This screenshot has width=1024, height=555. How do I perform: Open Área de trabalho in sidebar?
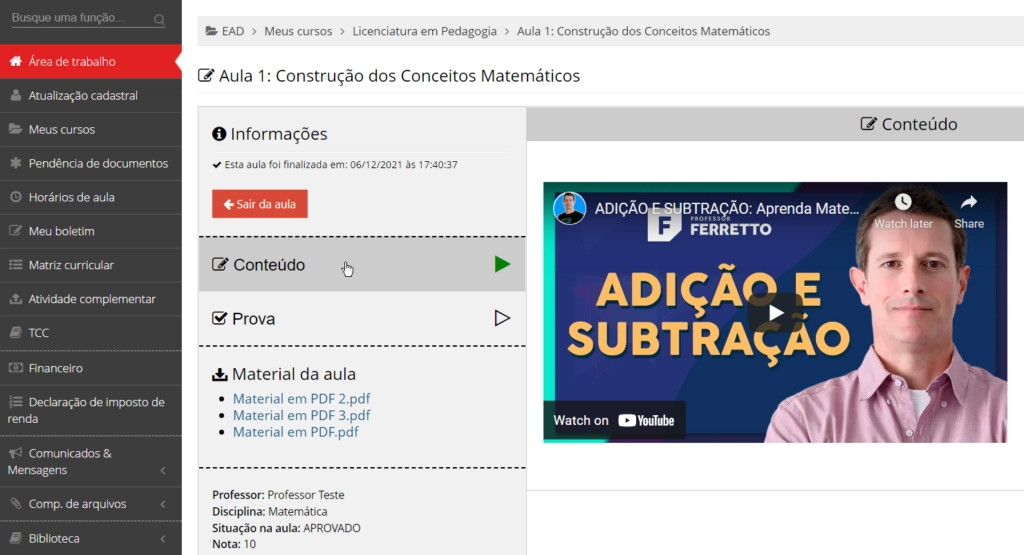click(72, 61)
